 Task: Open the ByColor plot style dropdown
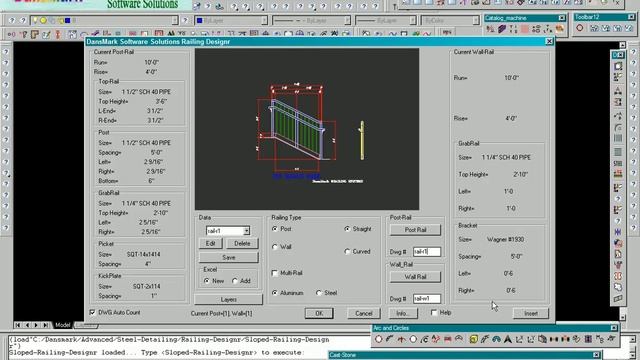point(476,20)
